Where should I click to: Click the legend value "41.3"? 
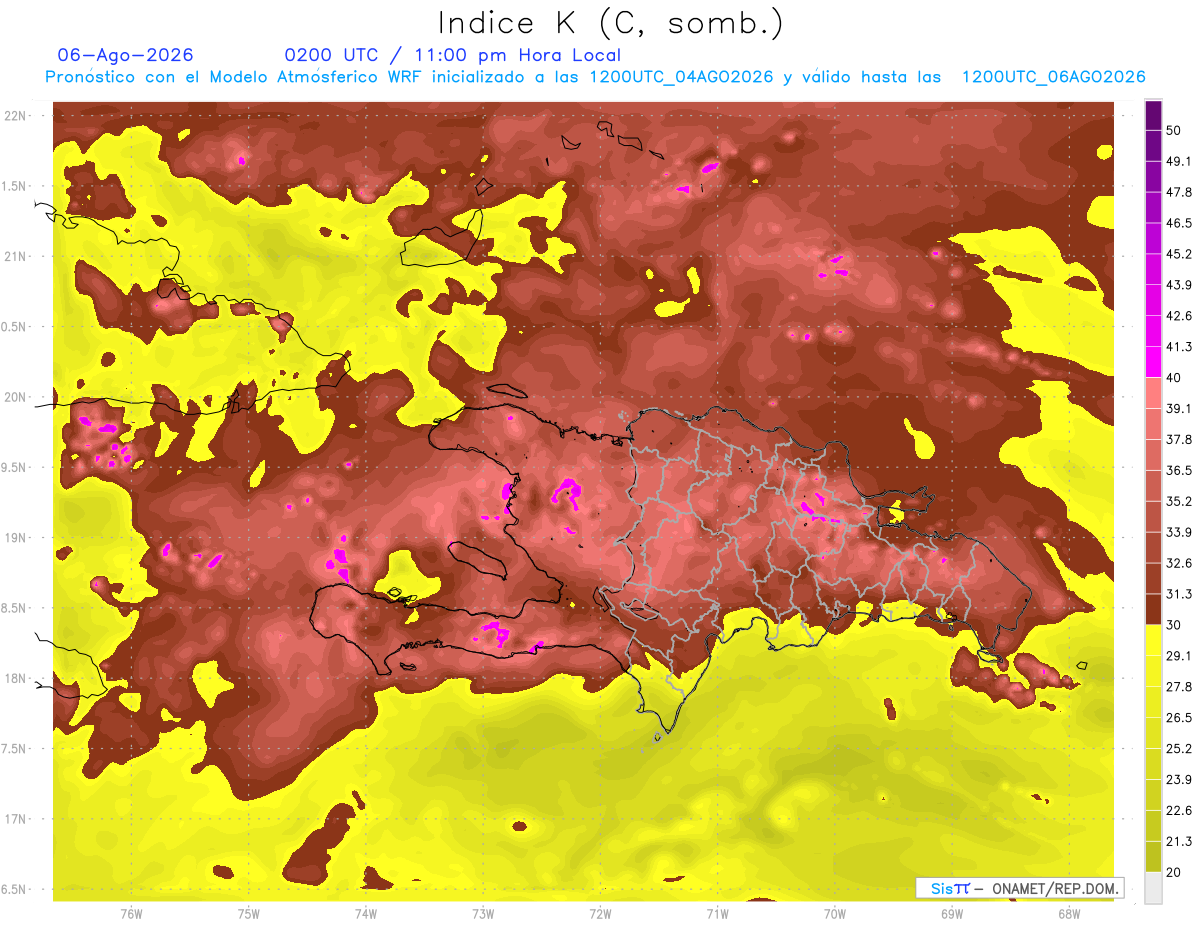pos(1178,347)
